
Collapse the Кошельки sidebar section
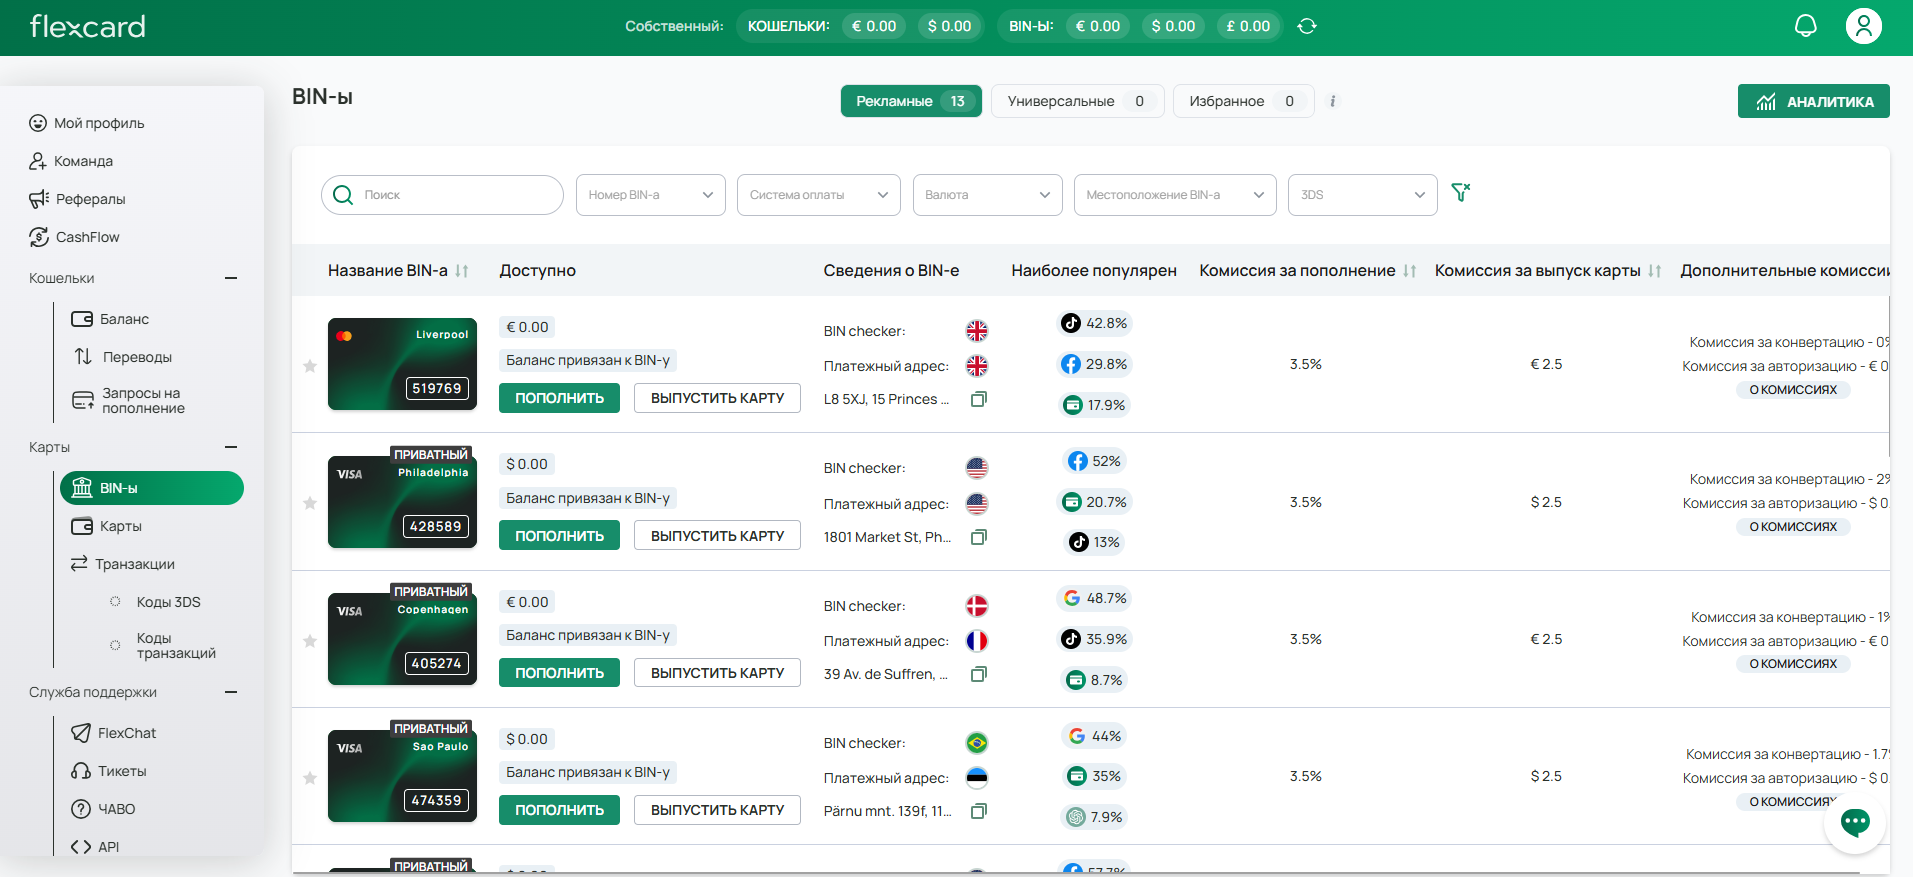(231, 278)
